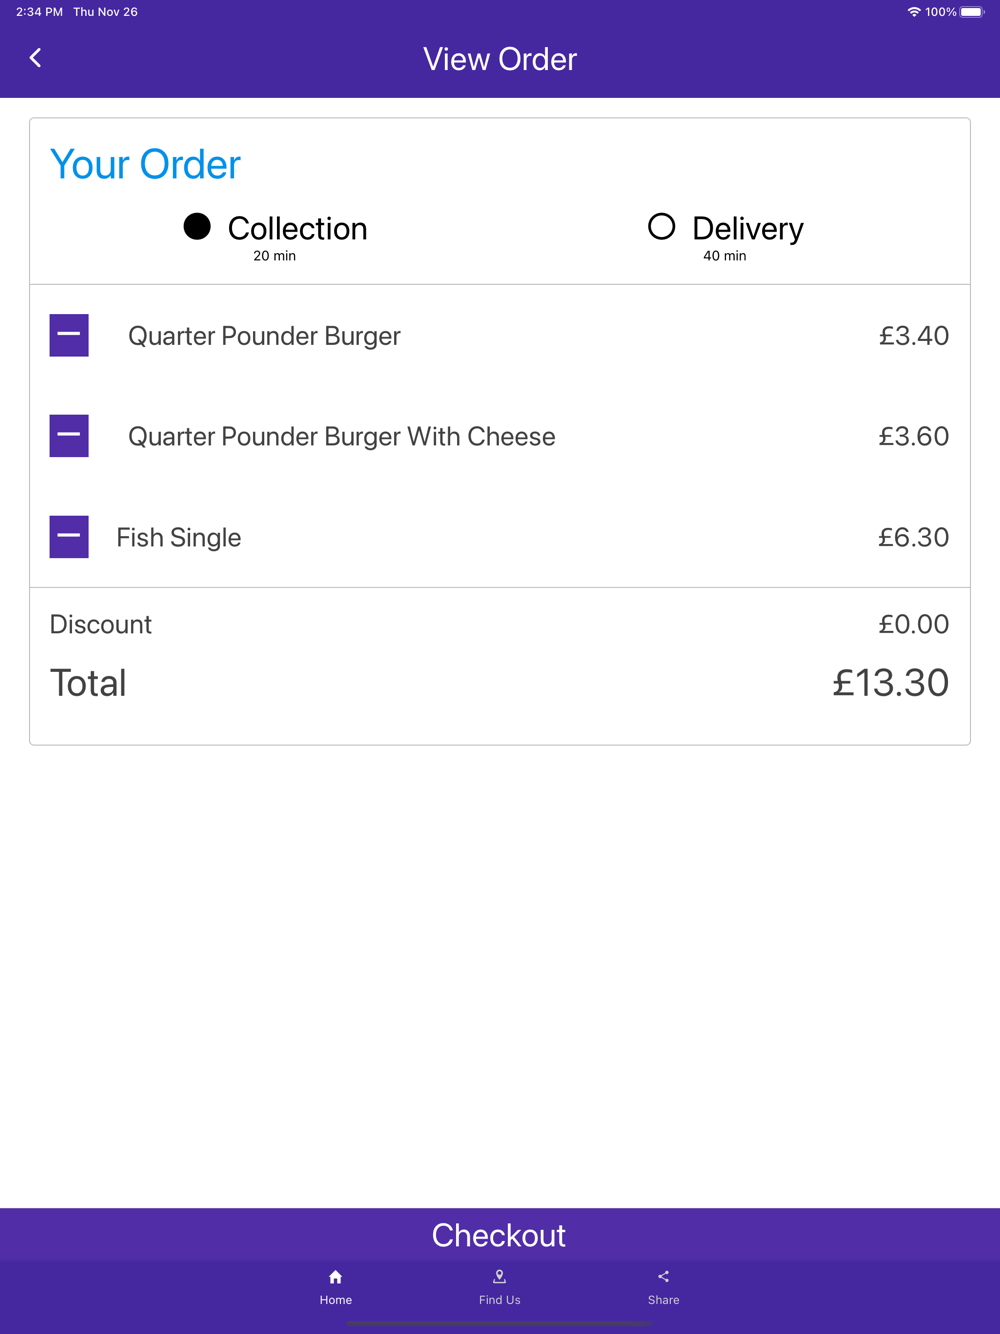Select the Delivery radio button
Screen dimensions: 1000x1334
coord(662,227)
